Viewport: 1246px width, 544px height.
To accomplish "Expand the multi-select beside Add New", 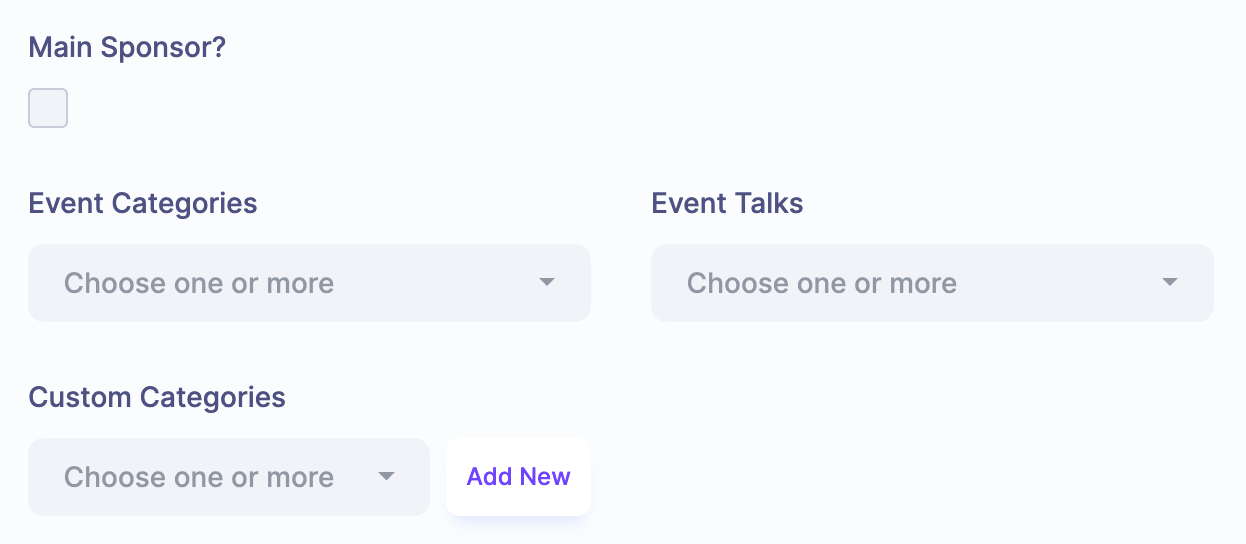I will click(229, 477).
